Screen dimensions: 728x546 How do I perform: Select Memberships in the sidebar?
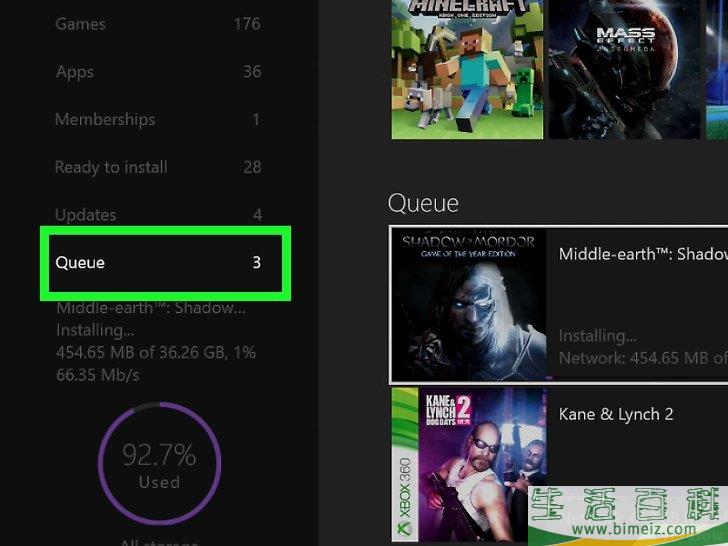point(158,119)
